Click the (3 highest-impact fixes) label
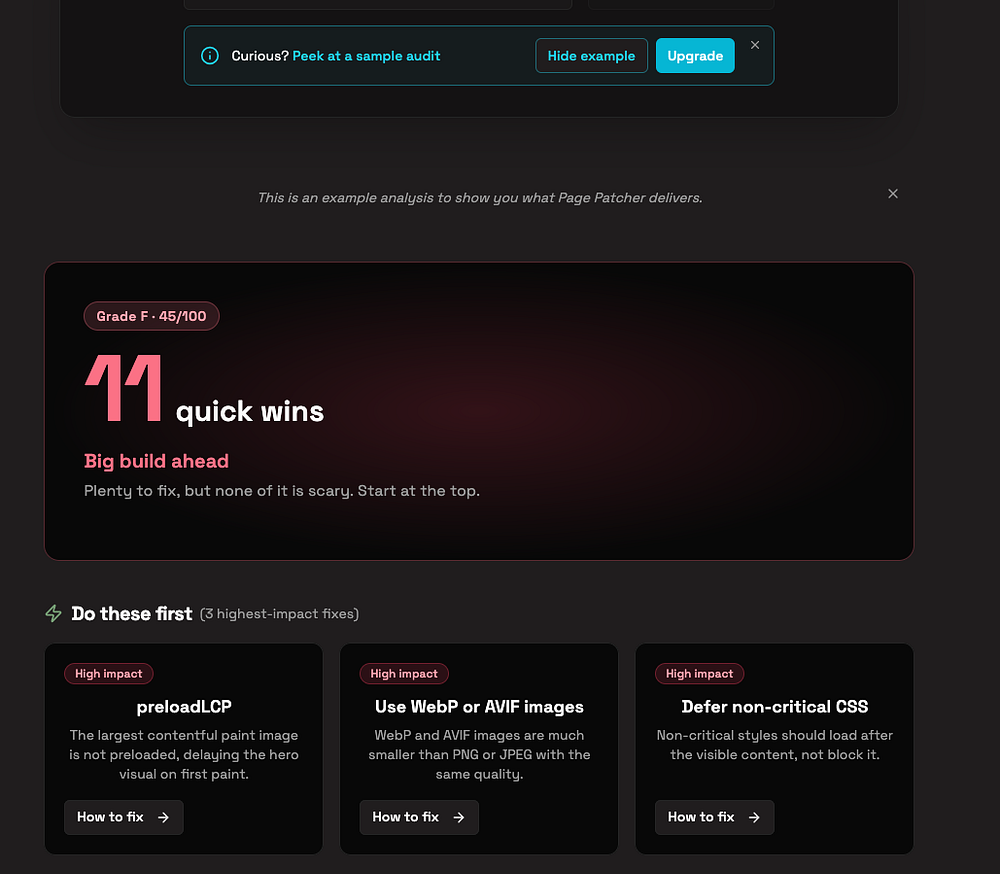The width and height of the screenshot is (1000, 874). [x=279, y=614]
